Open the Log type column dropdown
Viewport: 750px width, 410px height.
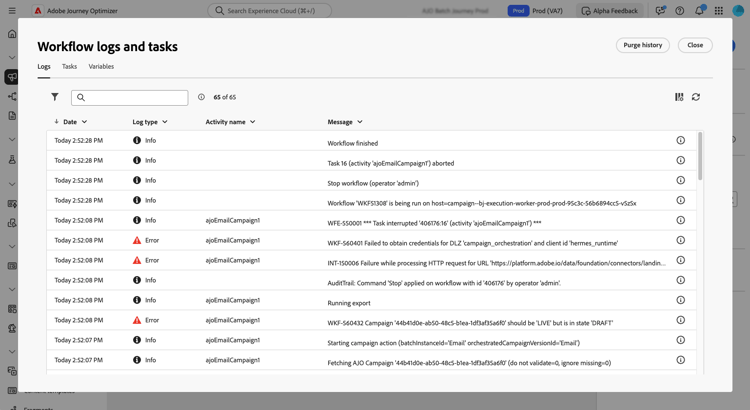[x=165, y=122]
